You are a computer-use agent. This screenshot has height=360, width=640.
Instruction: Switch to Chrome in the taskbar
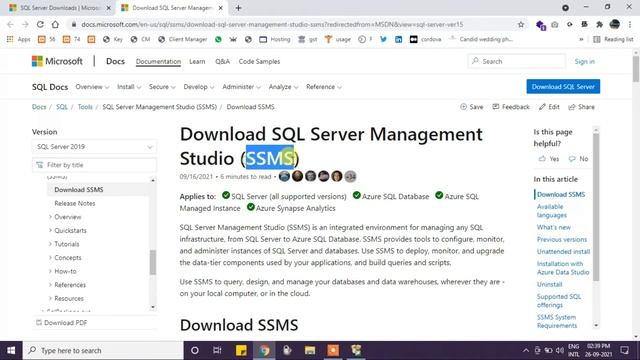[x=264, y=350]
